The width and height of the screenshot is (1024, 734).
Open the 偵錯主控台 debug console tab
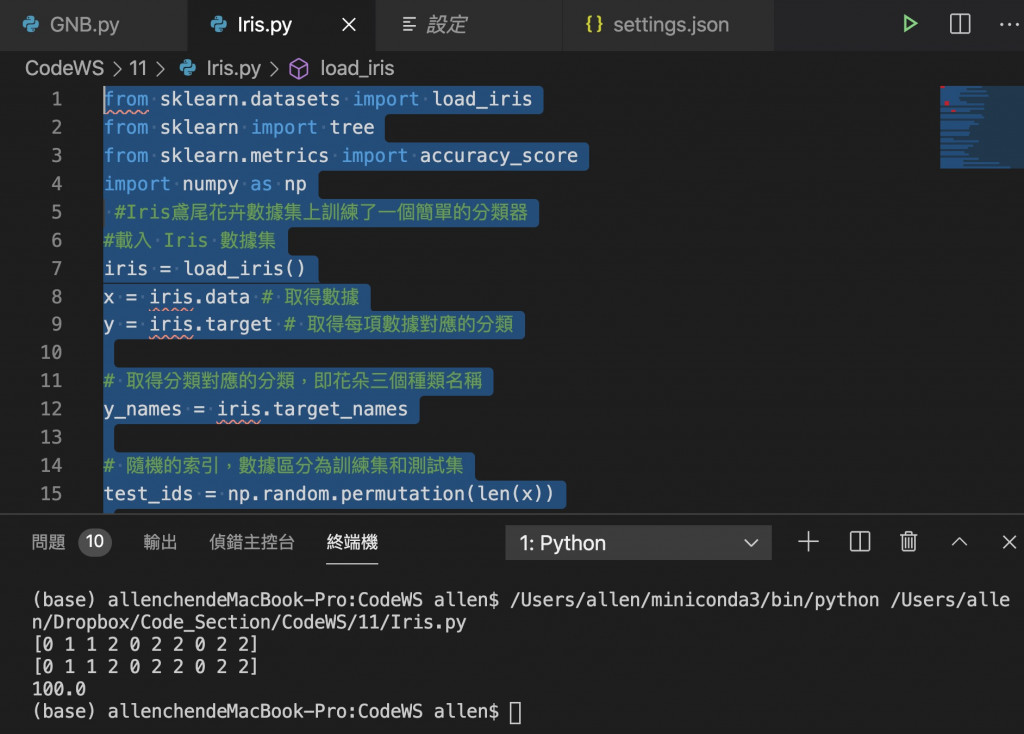pos(251,541)
